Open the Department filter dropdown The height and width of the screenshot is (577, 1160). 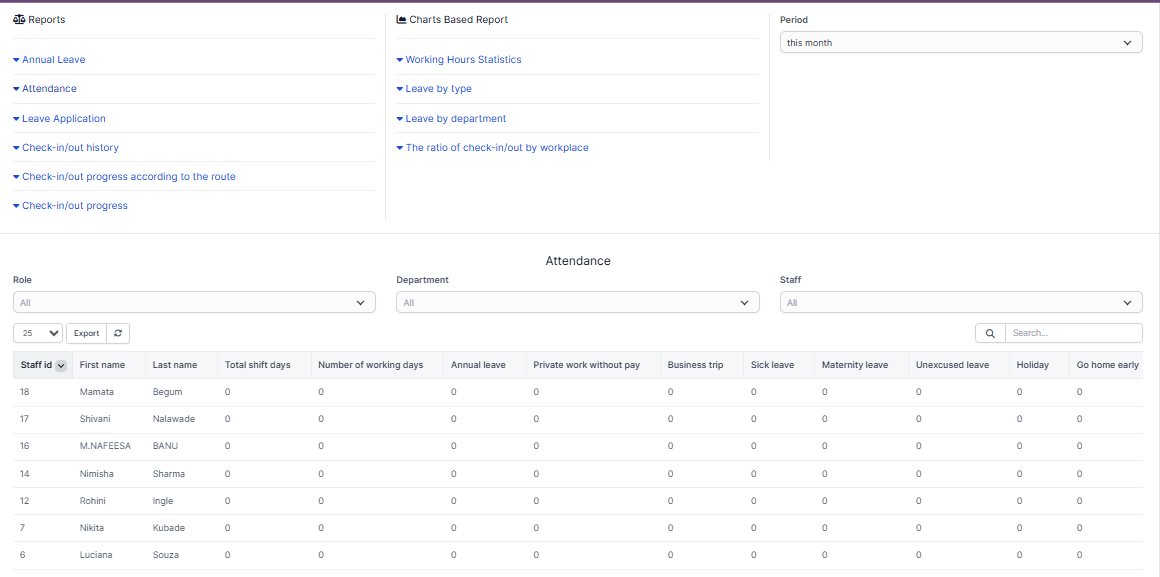click(577, 302)
